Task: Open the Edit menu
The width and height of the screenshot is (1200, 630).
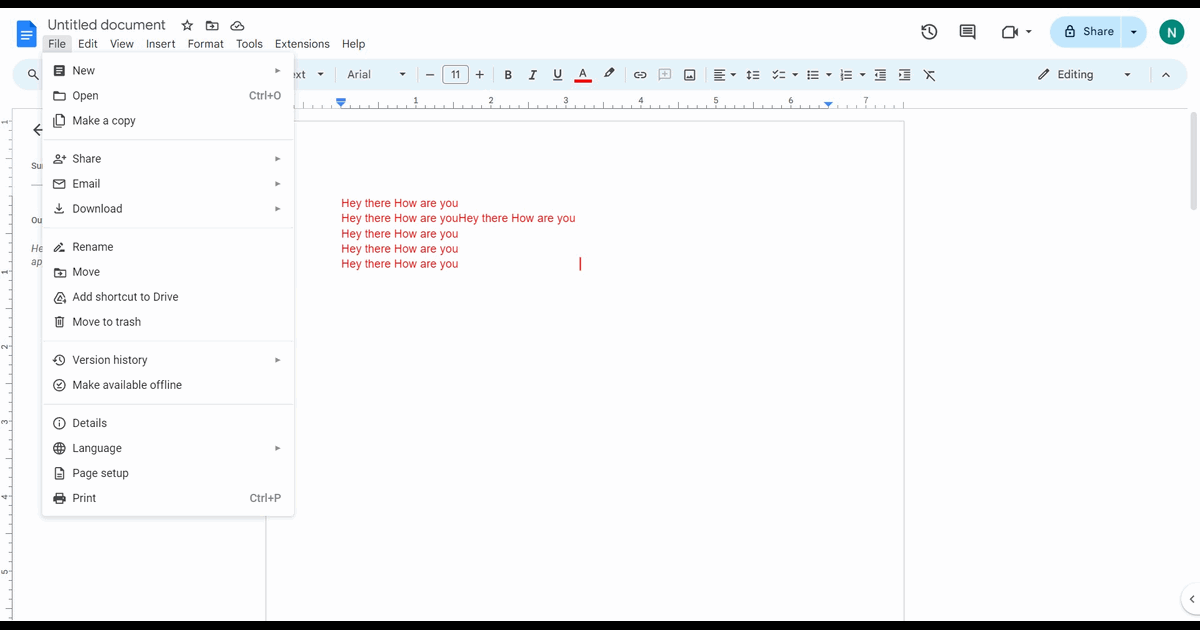Action: [x=88, y=44]
